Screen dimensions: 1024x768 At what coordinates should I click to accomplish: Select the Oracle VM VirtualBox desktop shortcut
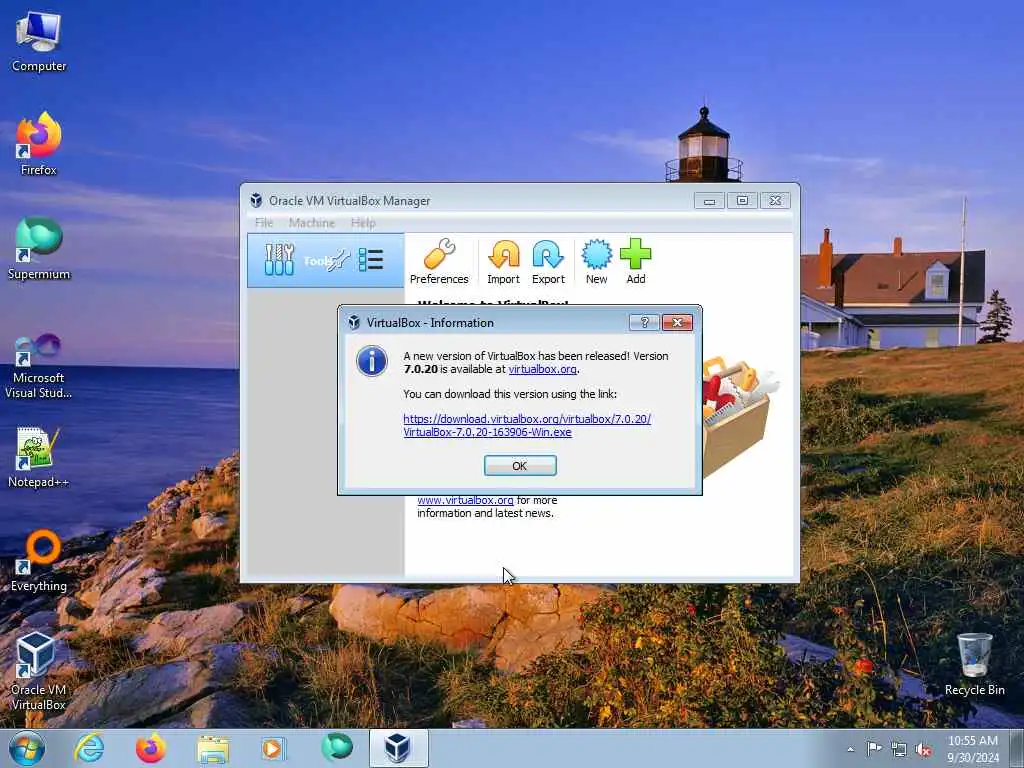coord(39,671)
